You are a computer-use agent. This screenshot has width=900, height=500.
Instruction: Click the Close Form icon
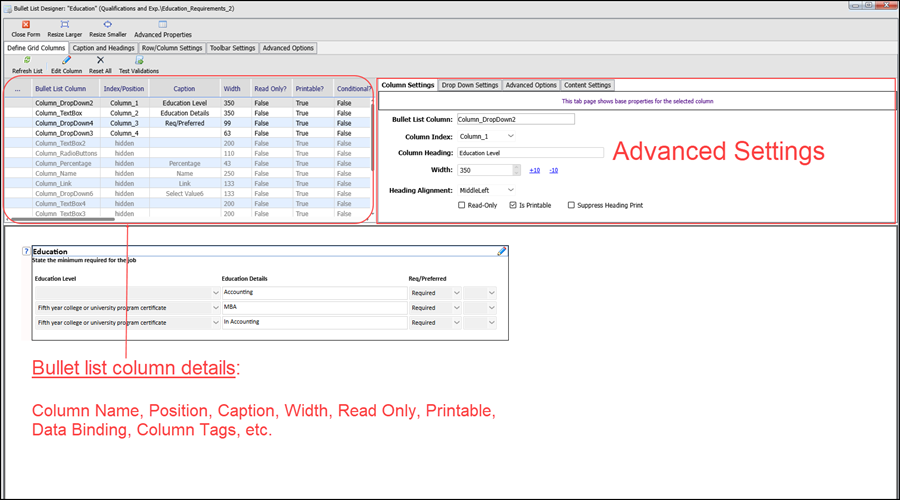26,25
